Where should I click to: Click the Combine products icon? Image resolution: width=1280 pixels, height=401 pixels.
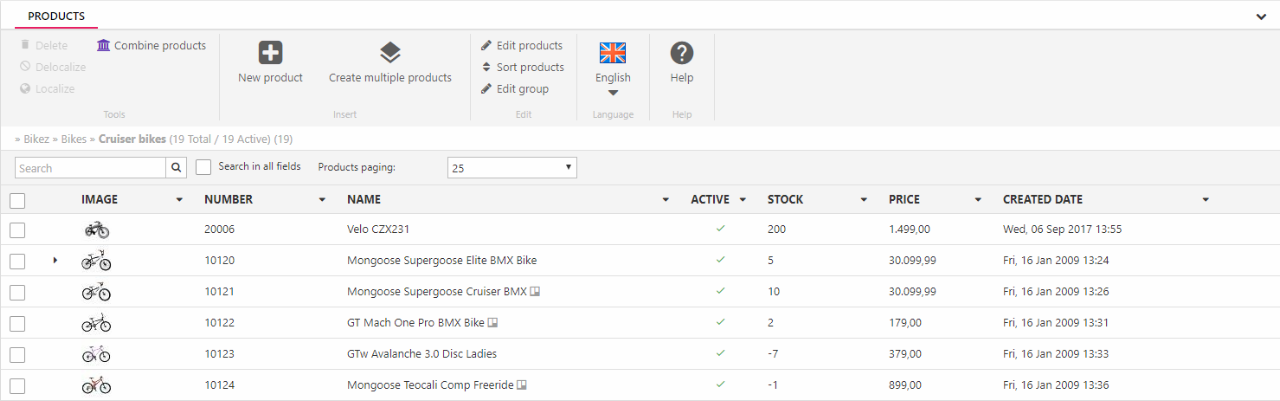[104, 45]
